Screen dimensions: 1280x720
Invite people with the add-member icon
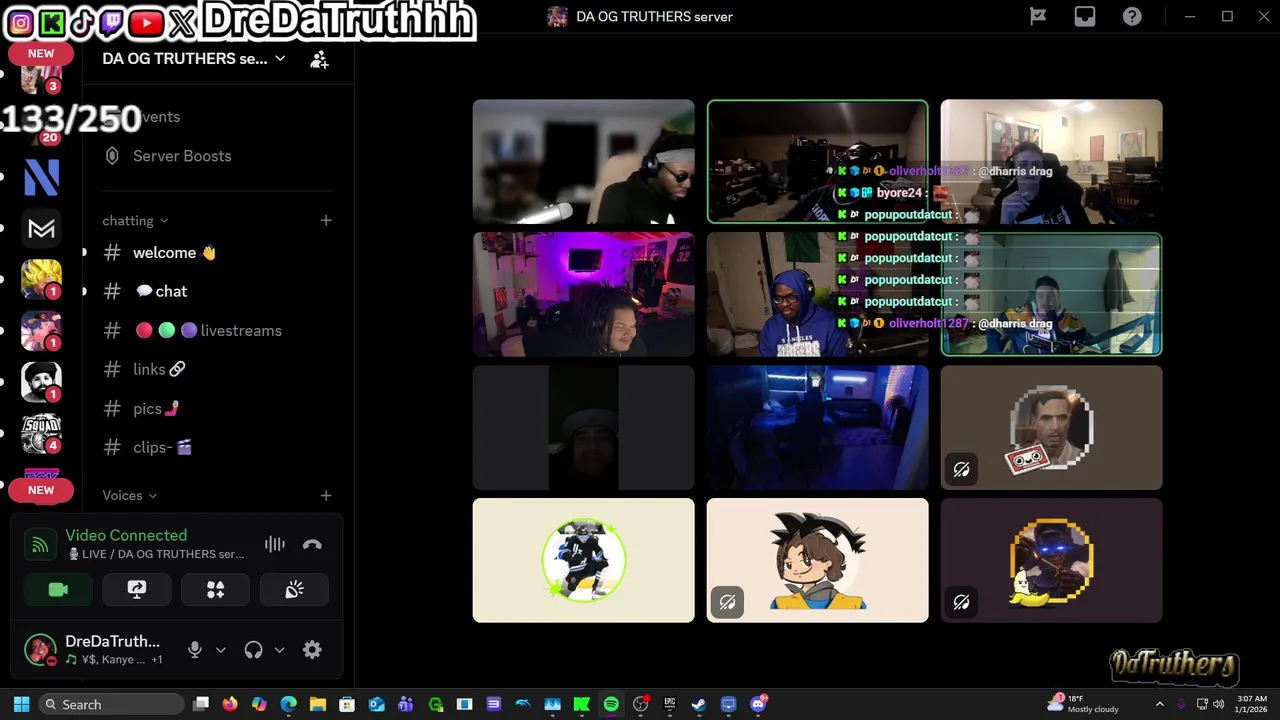(319, 60)
